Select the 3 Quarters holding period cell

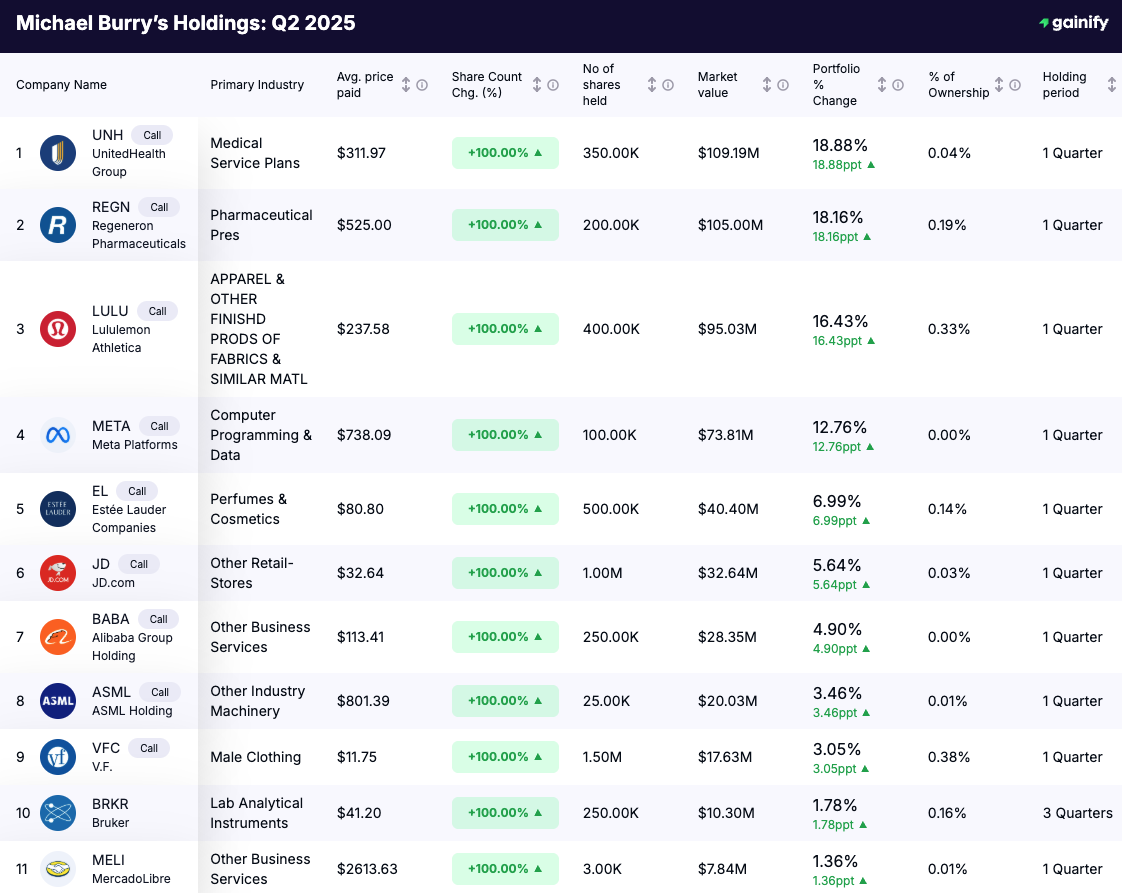[1078, 813]
